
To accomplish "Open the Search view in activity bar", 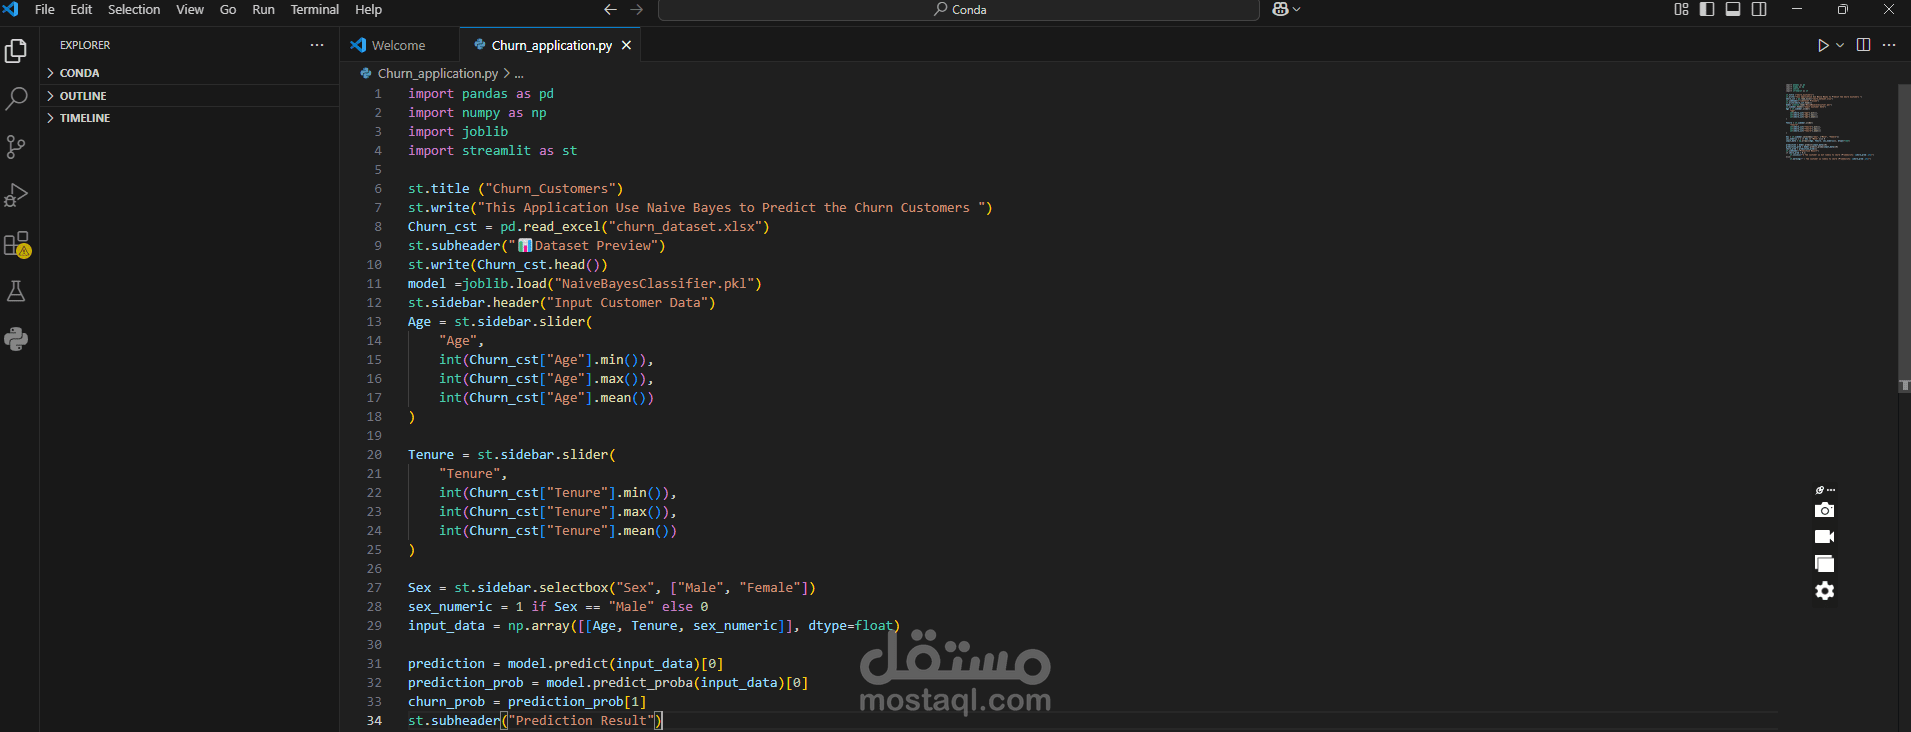I will (x=16, y=98).
